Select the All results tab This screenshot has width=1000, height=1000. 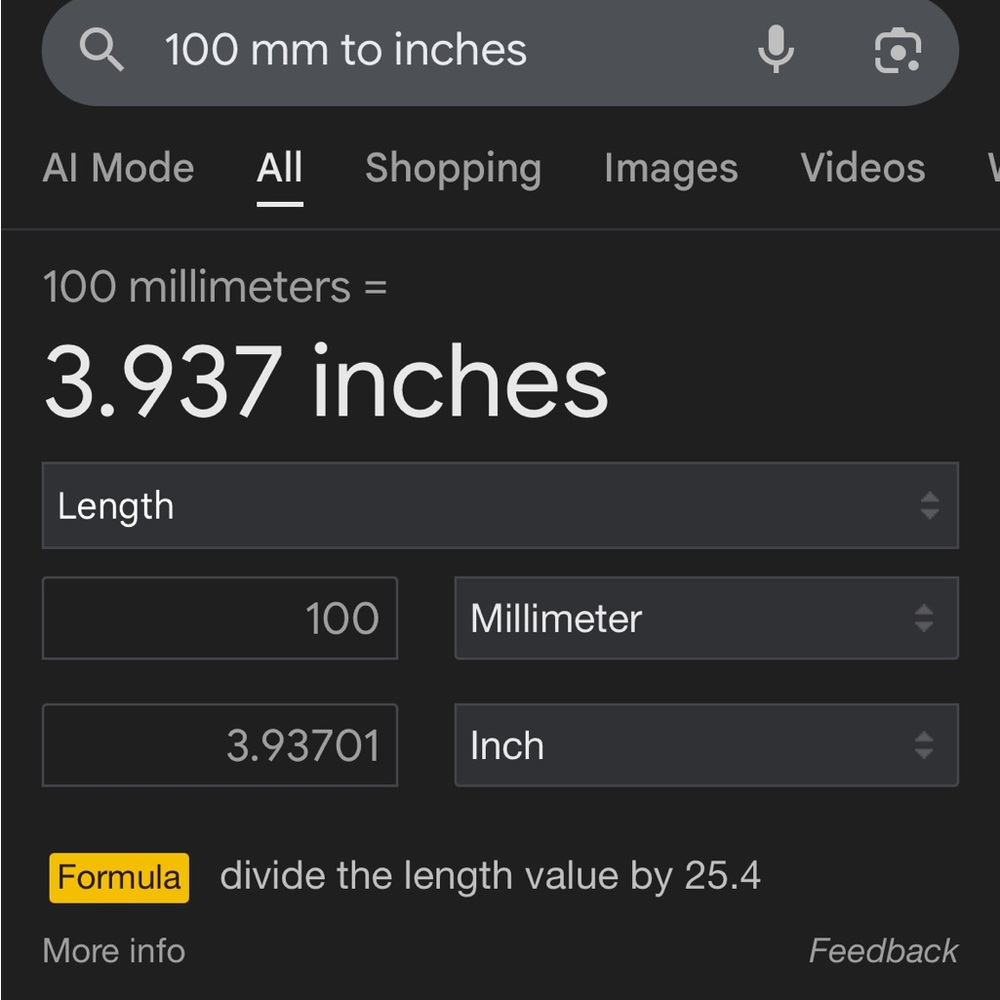pyautogui.click(x=279, y=168)
